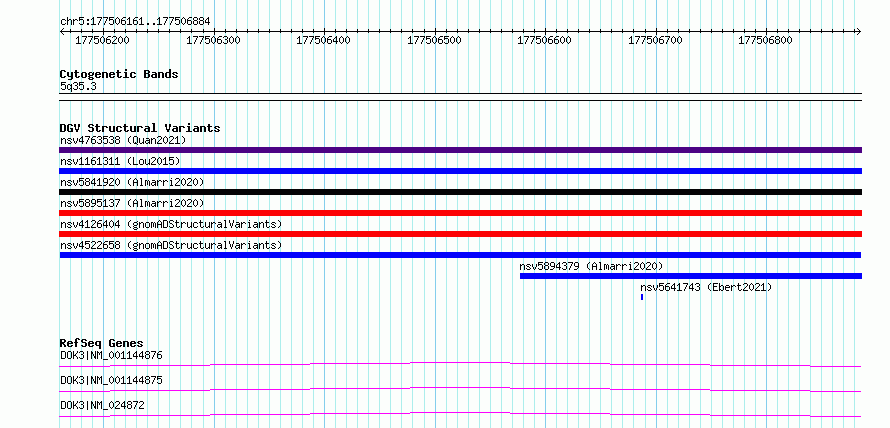Click the 5q35.3 band label
Screen dimensions: 890x428
[77, 87]
